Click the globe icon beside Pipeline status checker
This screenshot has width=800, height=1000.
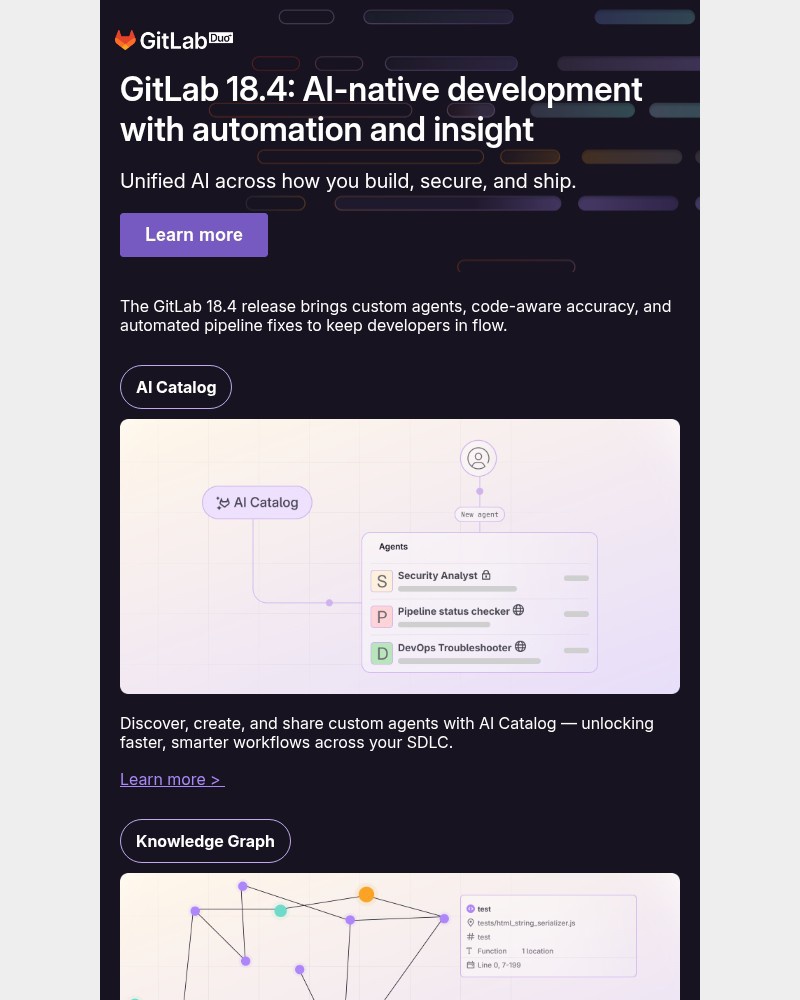point(518,610)
